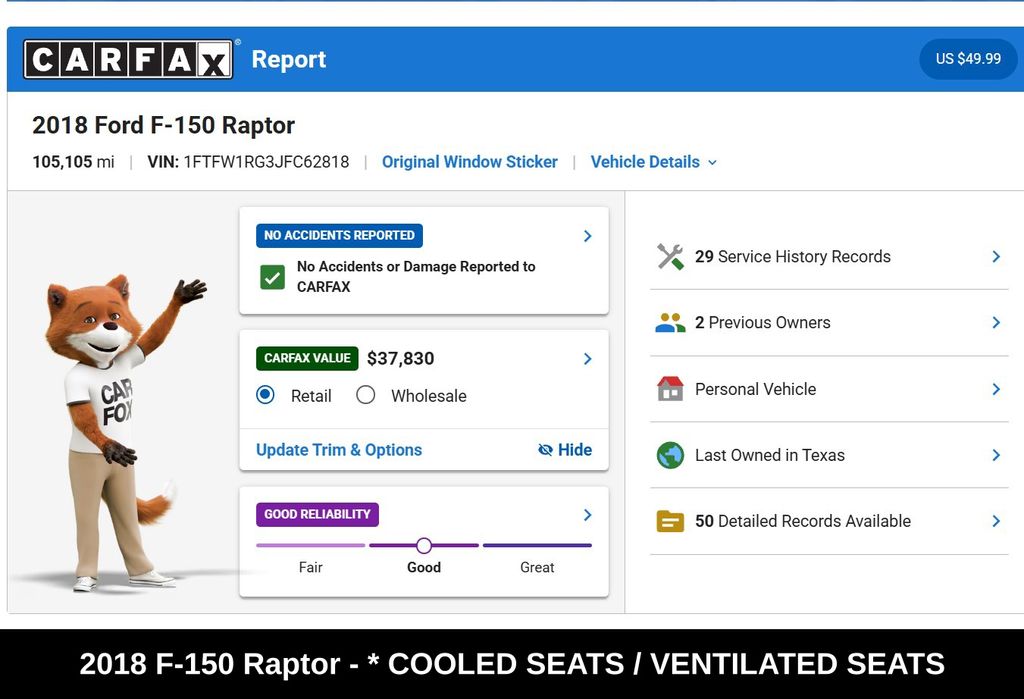Click the CARFAX VALUE badge
The image size is (1024, 699).
(307, 359)
